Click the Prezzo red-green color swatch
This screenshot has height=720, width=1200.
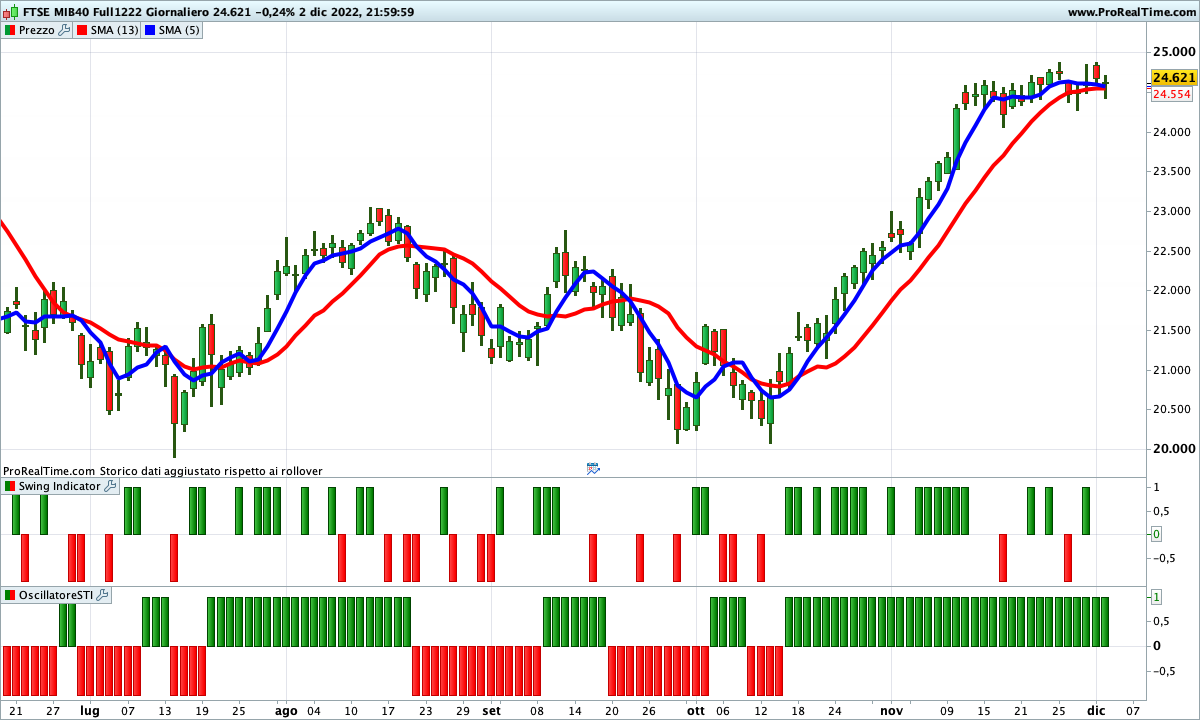click(10, 30)
